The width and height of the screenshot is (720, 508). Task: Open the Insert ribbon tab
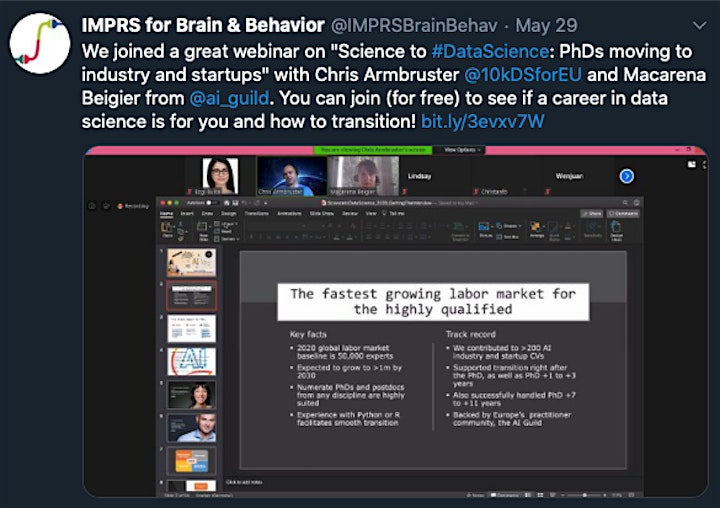[187, 214]
